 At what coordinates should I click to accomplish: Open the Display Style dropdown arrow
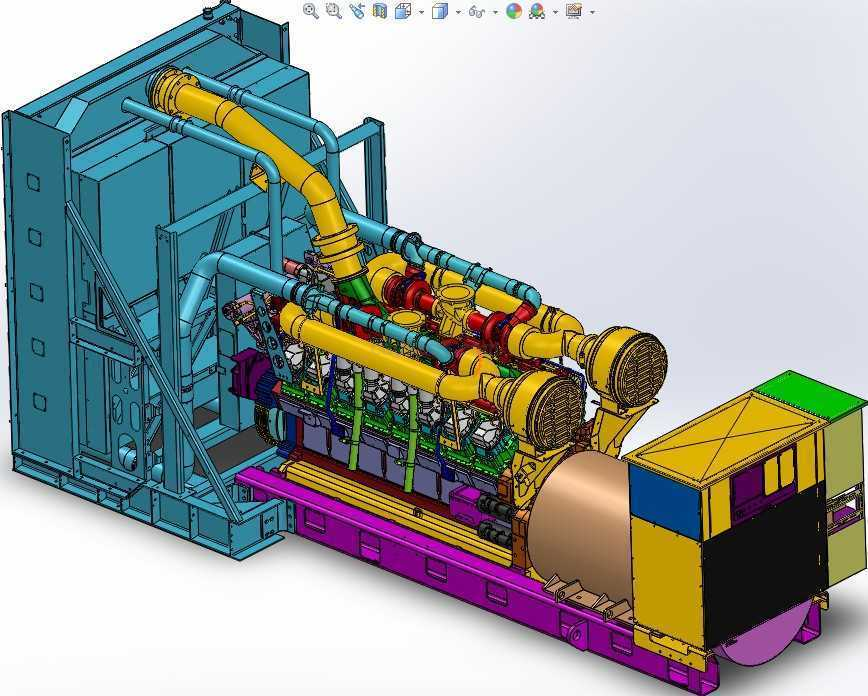[457, 12]
